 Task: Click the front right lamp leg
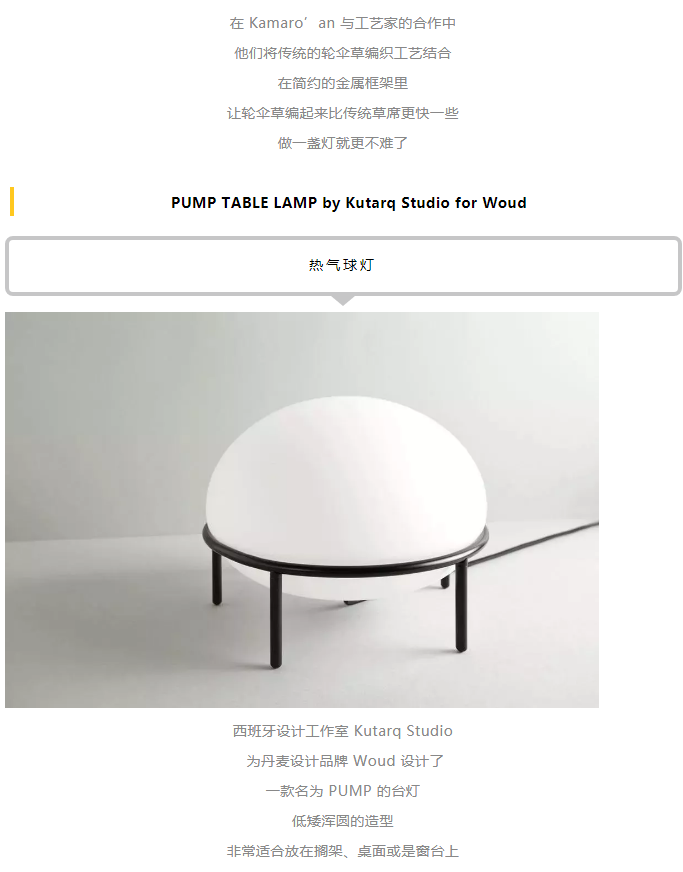(x=461, y=606)
